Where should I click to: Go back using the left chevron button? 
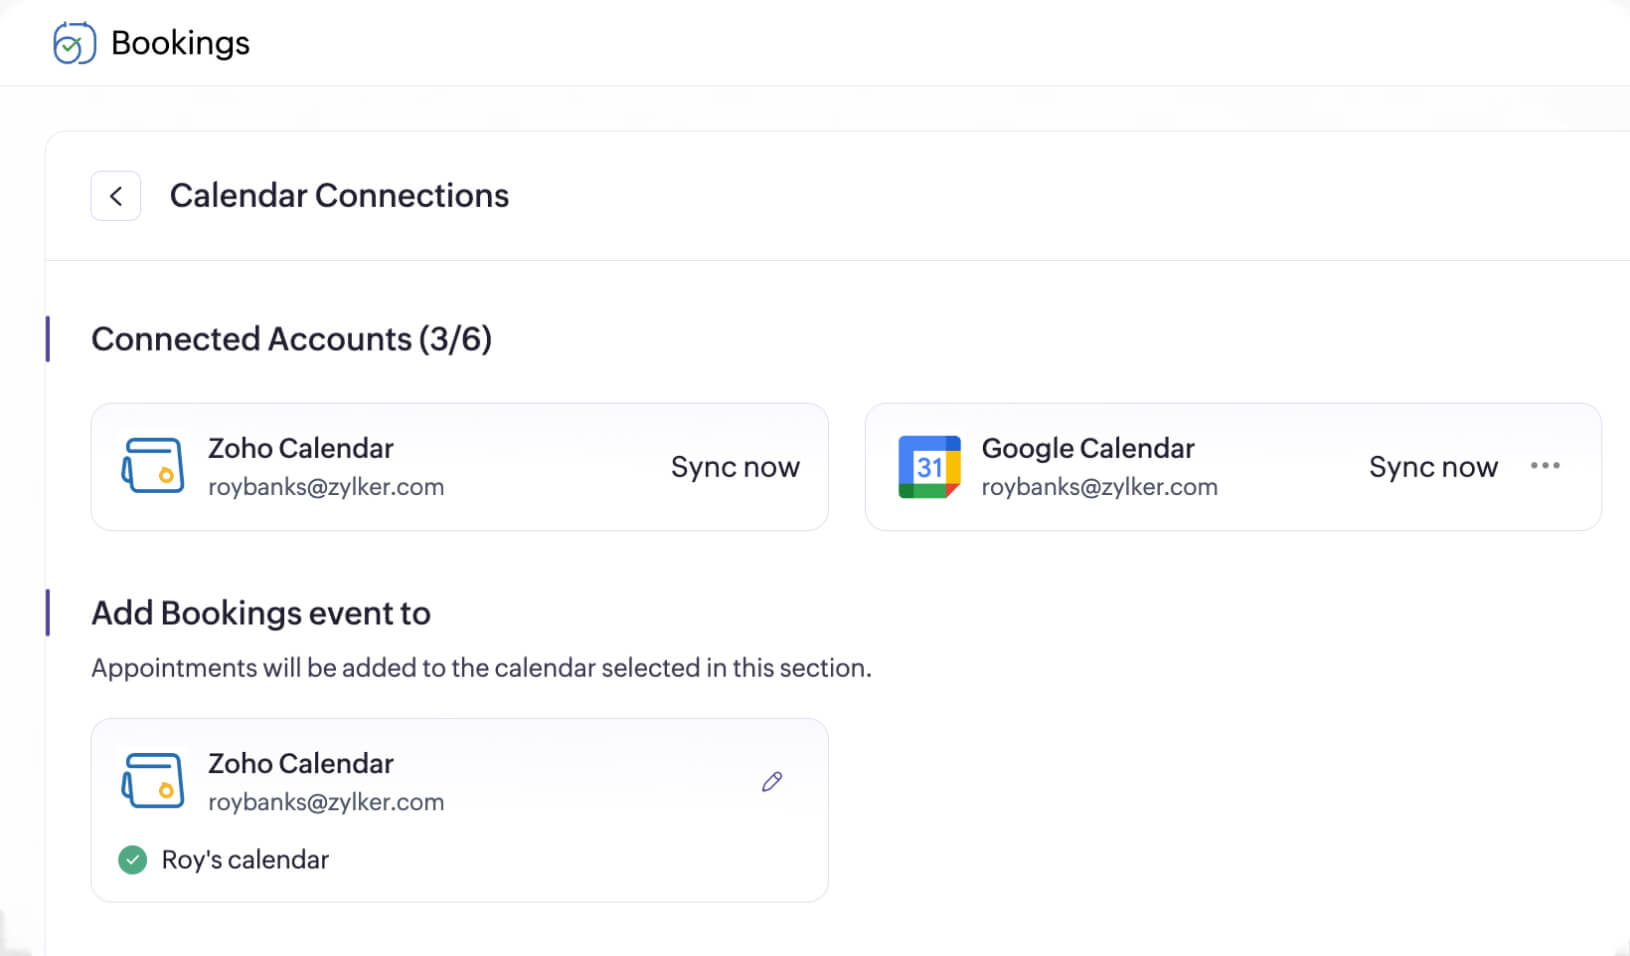pyautogui.click(x=116, y=196)
